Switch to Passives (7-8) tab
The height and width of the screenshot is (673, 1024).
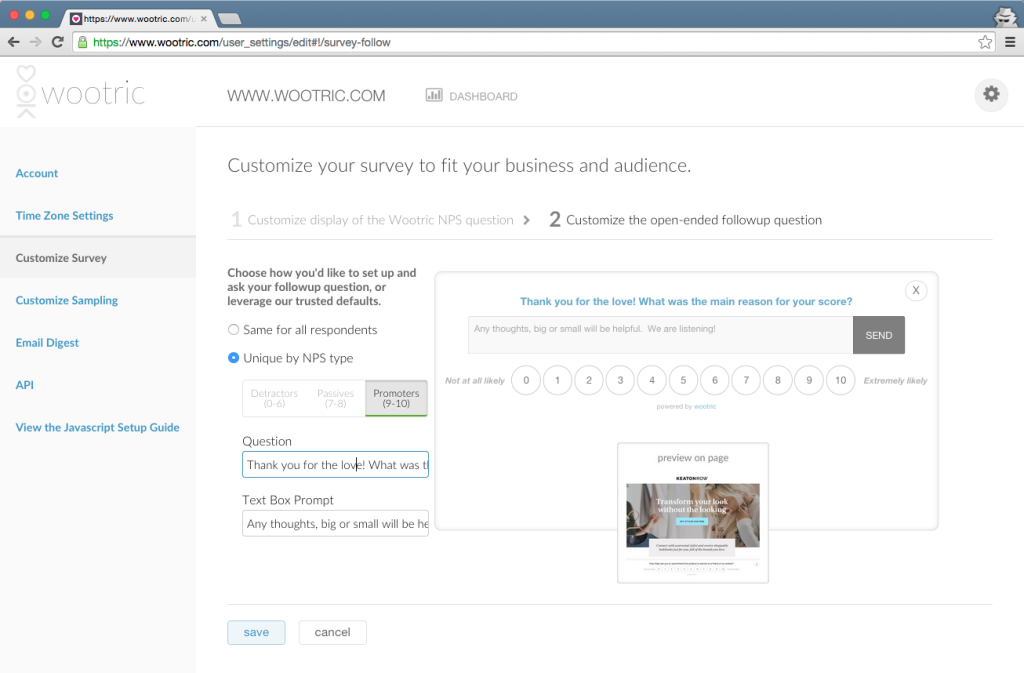tap(335, 398)
